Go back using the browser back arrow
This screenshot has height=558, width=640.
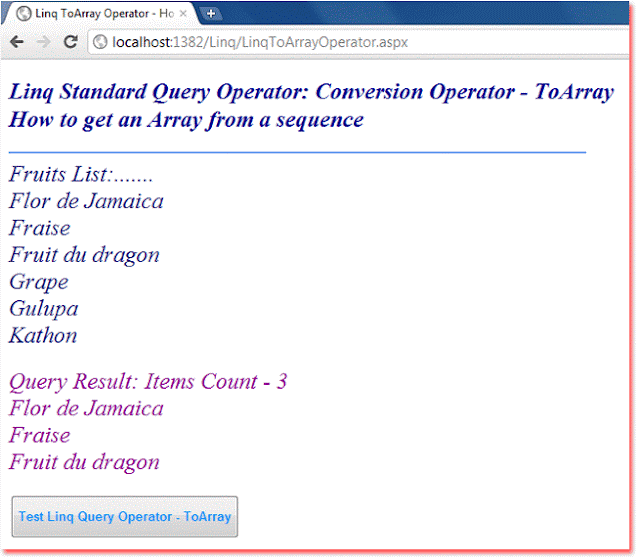17,42
